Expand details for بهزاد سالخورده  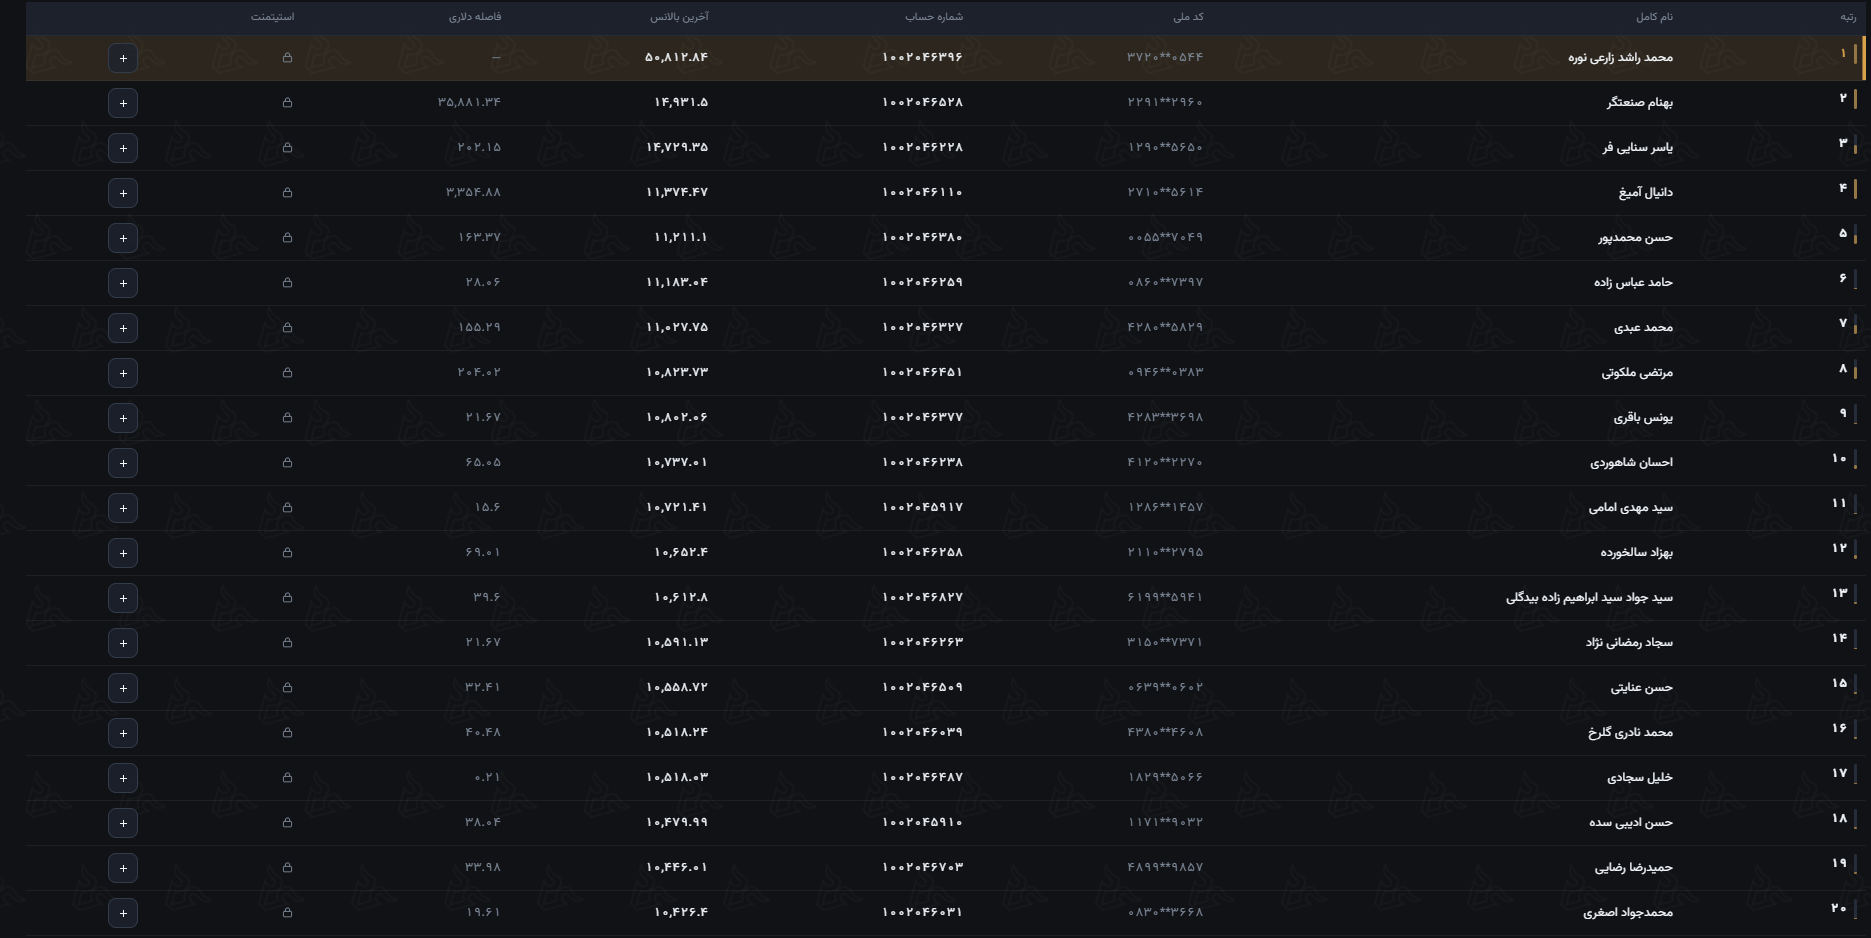pyautogui.click(x=123, y=553)
